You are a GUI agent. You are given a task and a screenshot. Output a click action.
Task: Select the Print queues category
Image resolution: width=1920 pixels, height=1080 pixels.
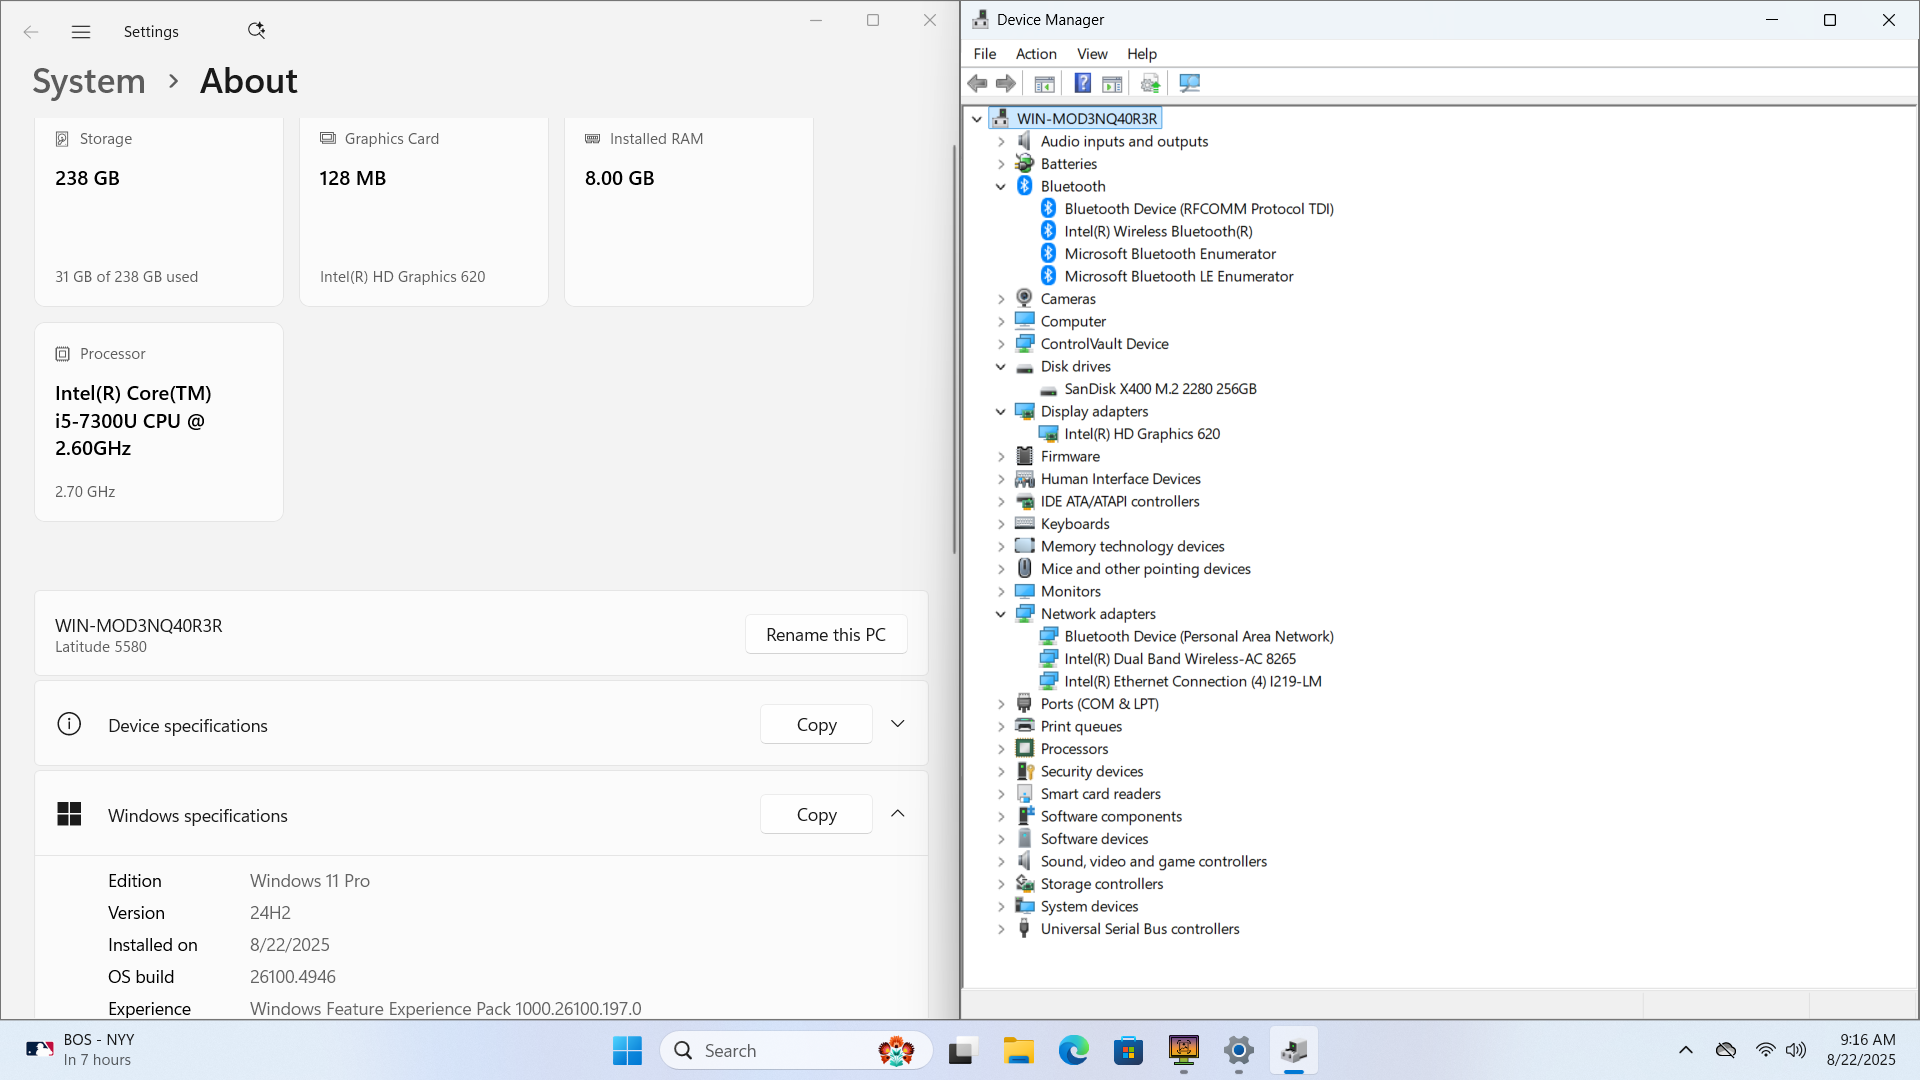pos(1081,726)
